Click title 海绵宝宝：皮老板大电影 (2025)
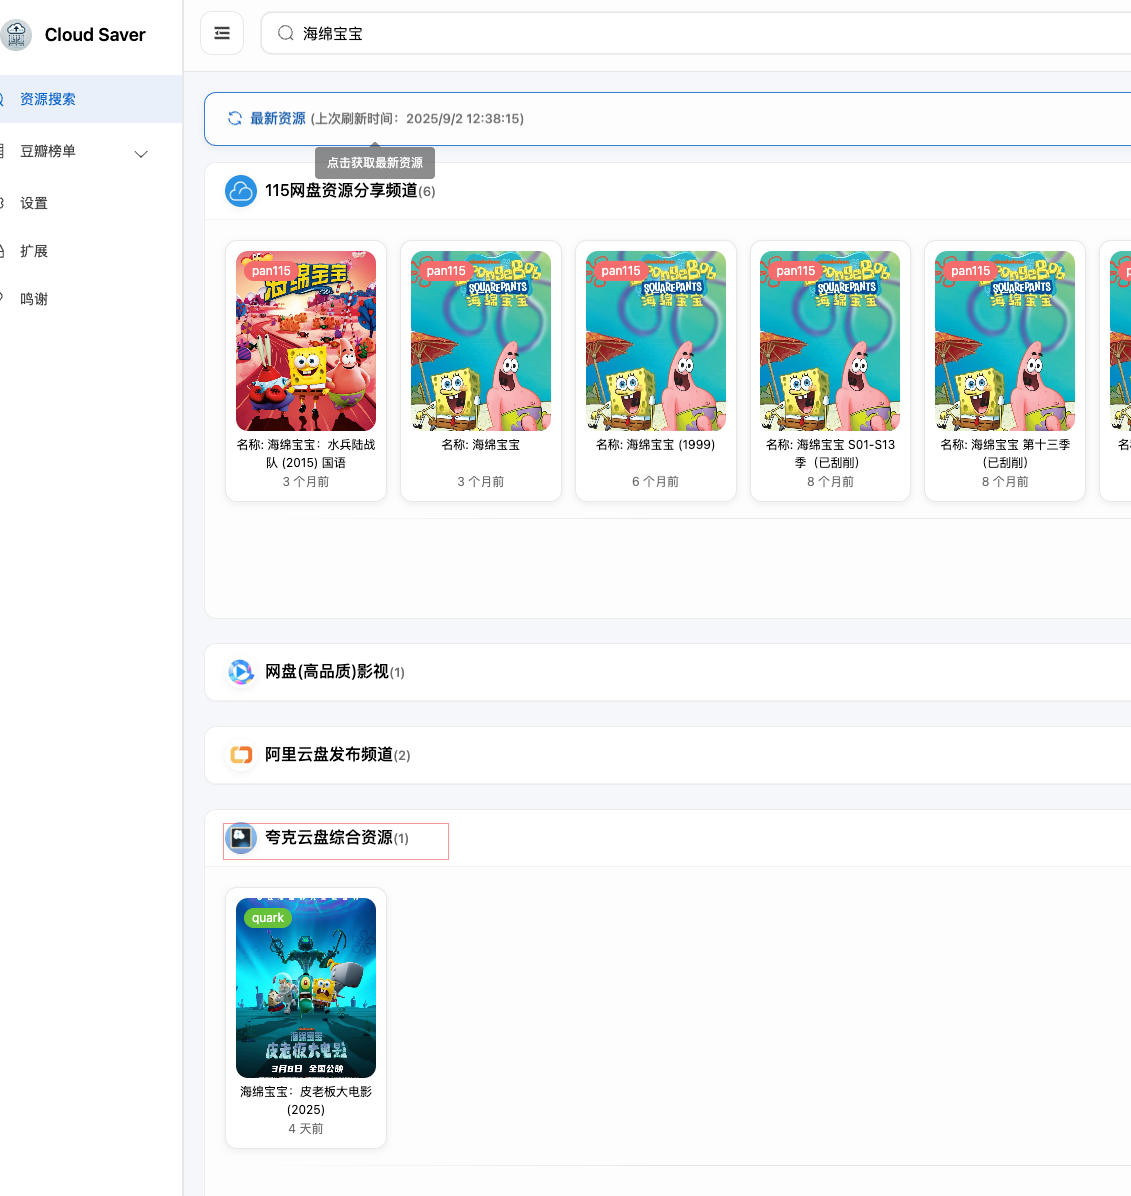This screenshot has height=1196, width=1131. pos(306,1101)
